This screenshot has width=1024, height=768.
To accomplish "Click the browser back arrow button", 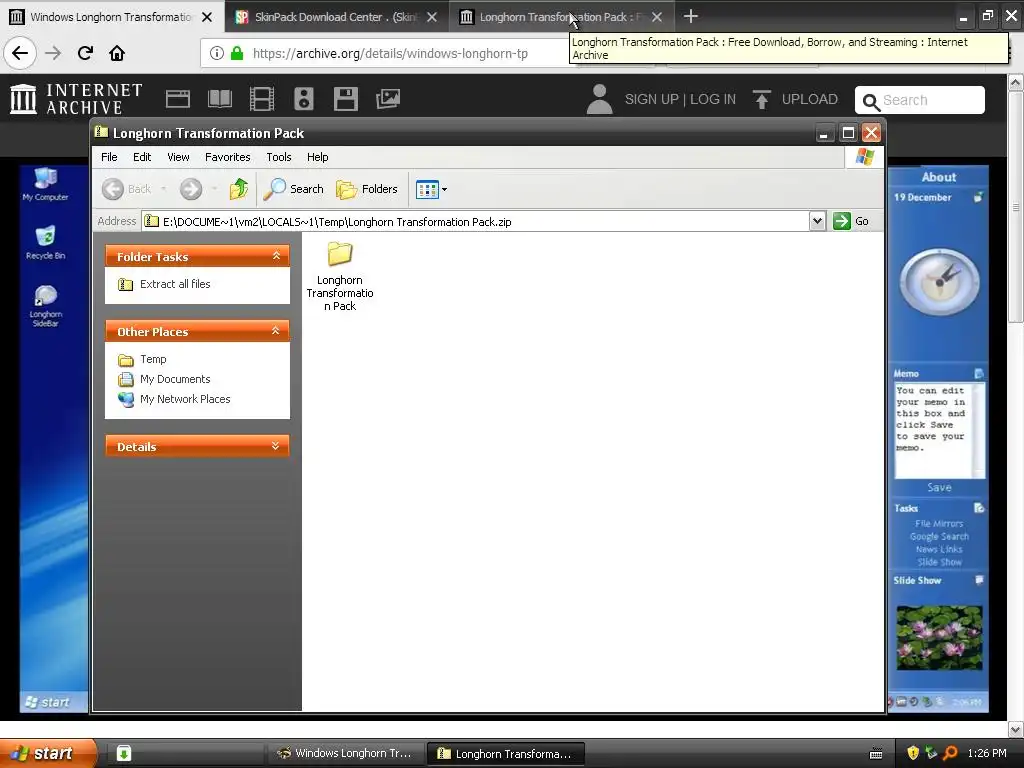I will pos(20,53).
